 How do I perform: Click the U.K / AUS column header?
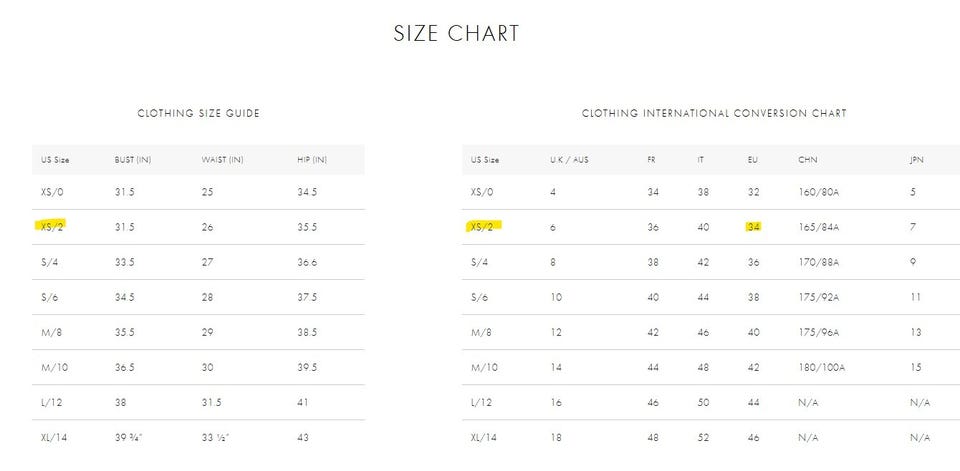[x=571, y=160]
